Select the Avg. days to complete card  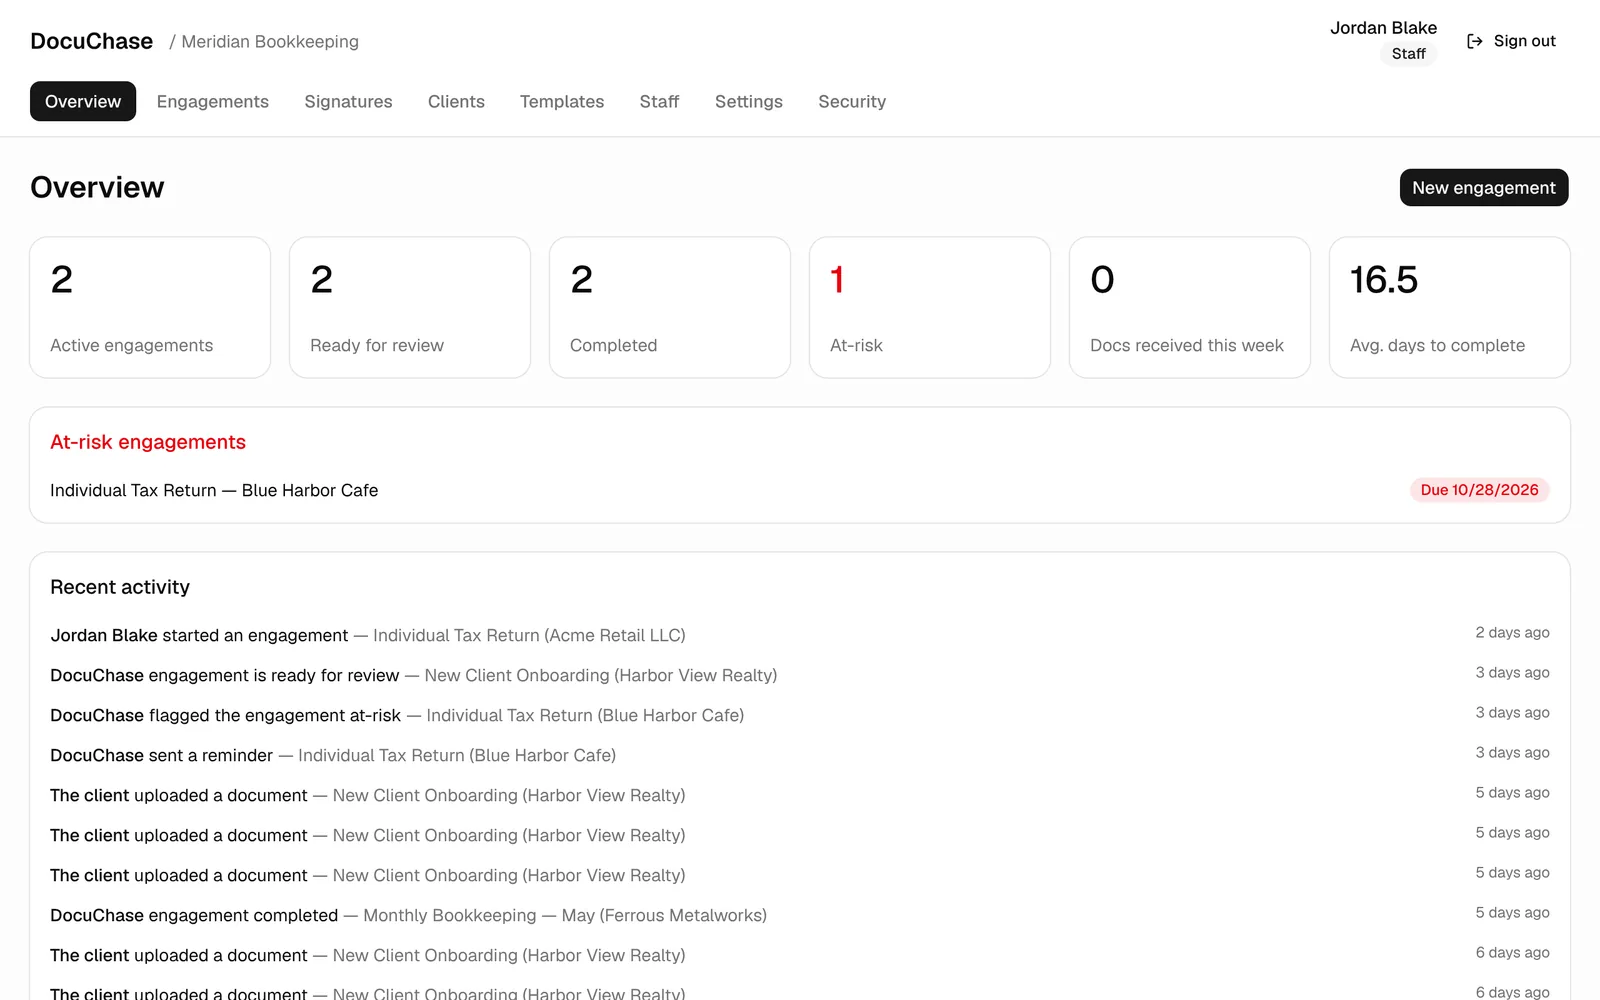pos(1450,307)
